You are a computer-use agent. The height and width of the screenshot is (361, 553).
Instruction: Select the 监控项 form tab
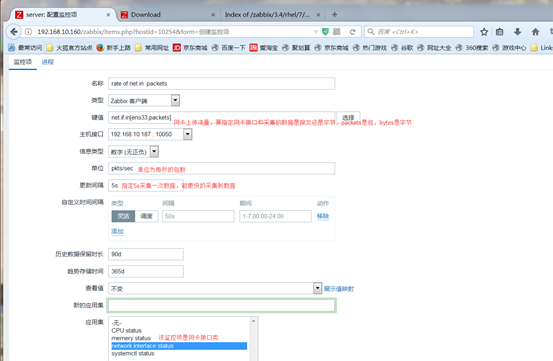(x=23, y=62)
